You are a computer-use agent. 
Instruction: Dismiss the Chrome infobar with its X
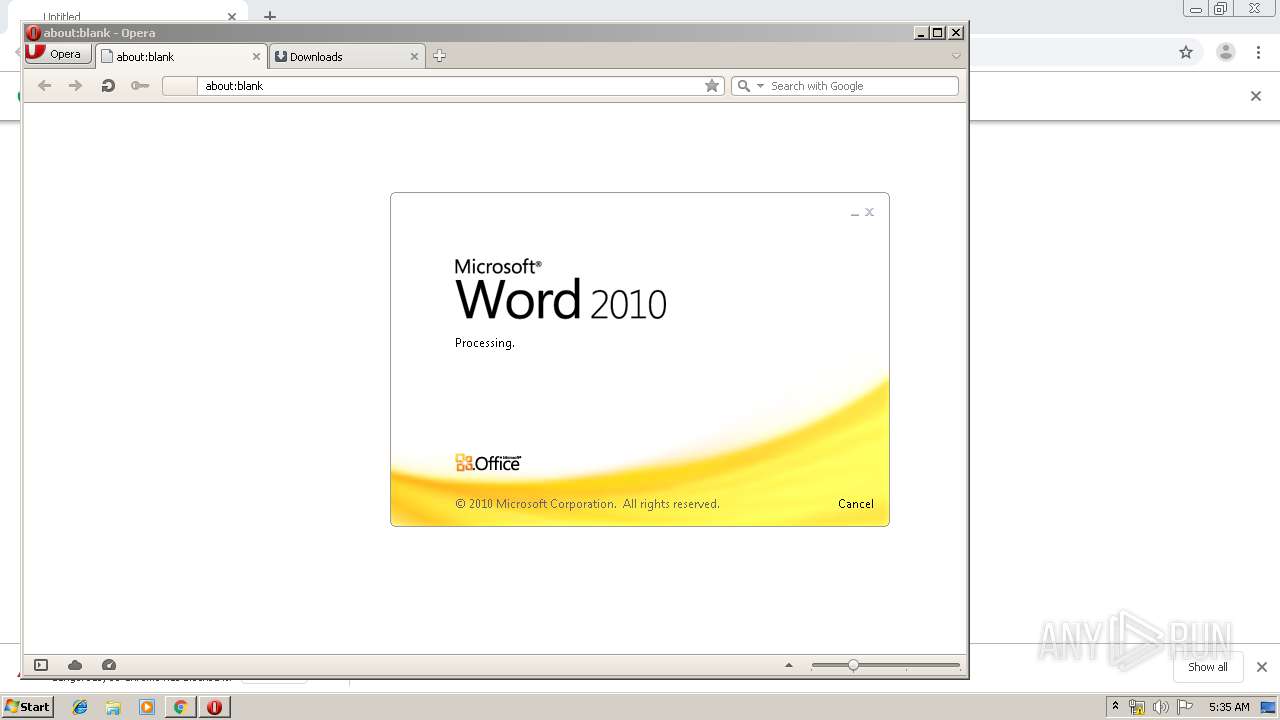pos(1256,96)
